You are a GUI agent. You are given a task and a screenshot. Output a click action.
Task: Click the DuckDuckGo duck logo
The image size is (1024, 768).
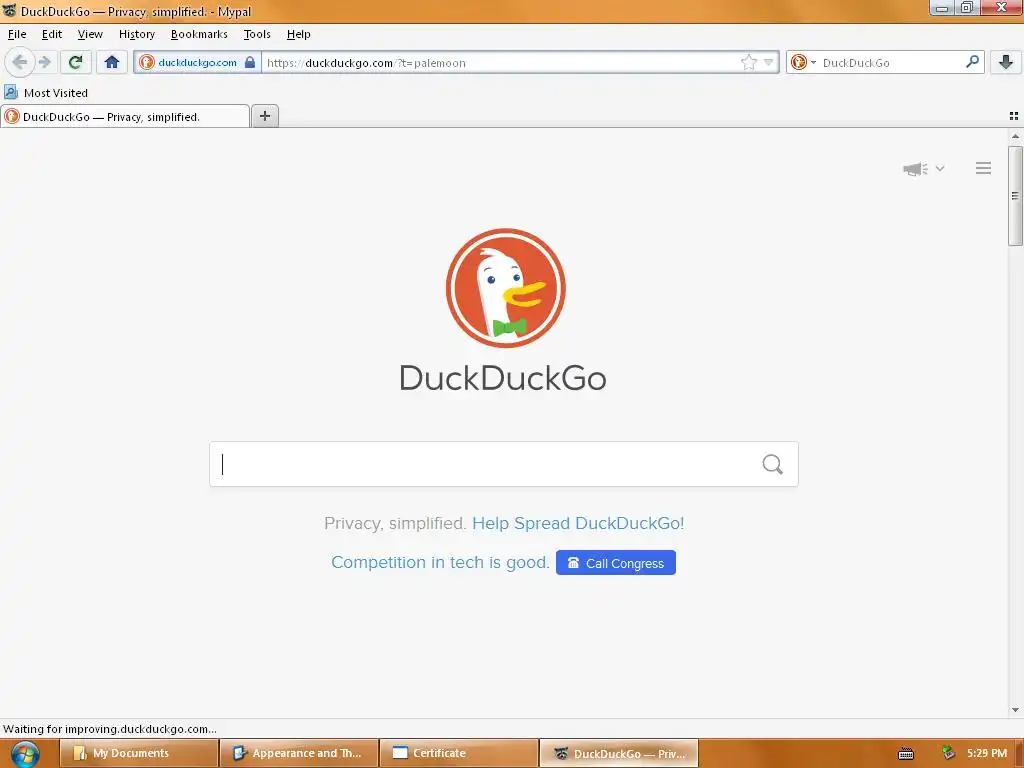pos(505,287)
